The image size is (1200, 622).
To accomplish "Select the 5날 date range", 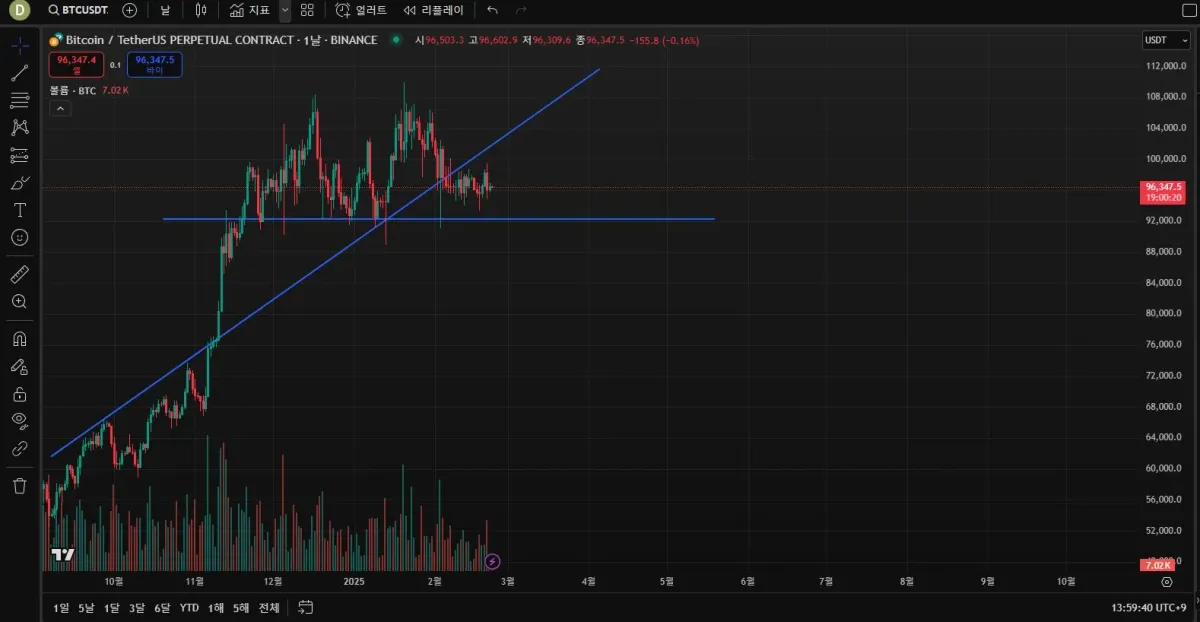I will [87, 607].
